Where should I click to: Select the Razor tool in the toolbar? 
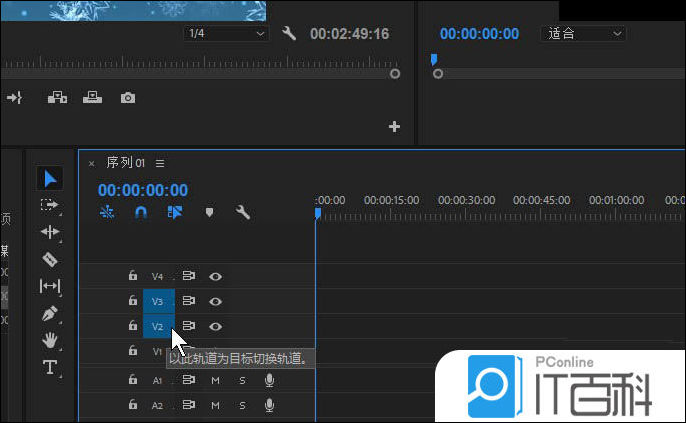tap(50, 259)
